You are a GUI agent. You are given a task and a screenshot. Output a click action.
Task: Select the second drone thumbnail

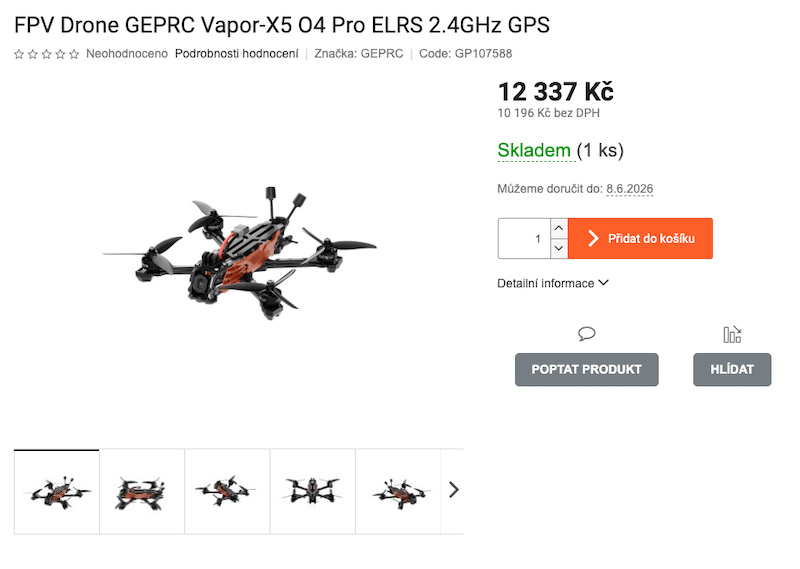(x=142, y=492)
